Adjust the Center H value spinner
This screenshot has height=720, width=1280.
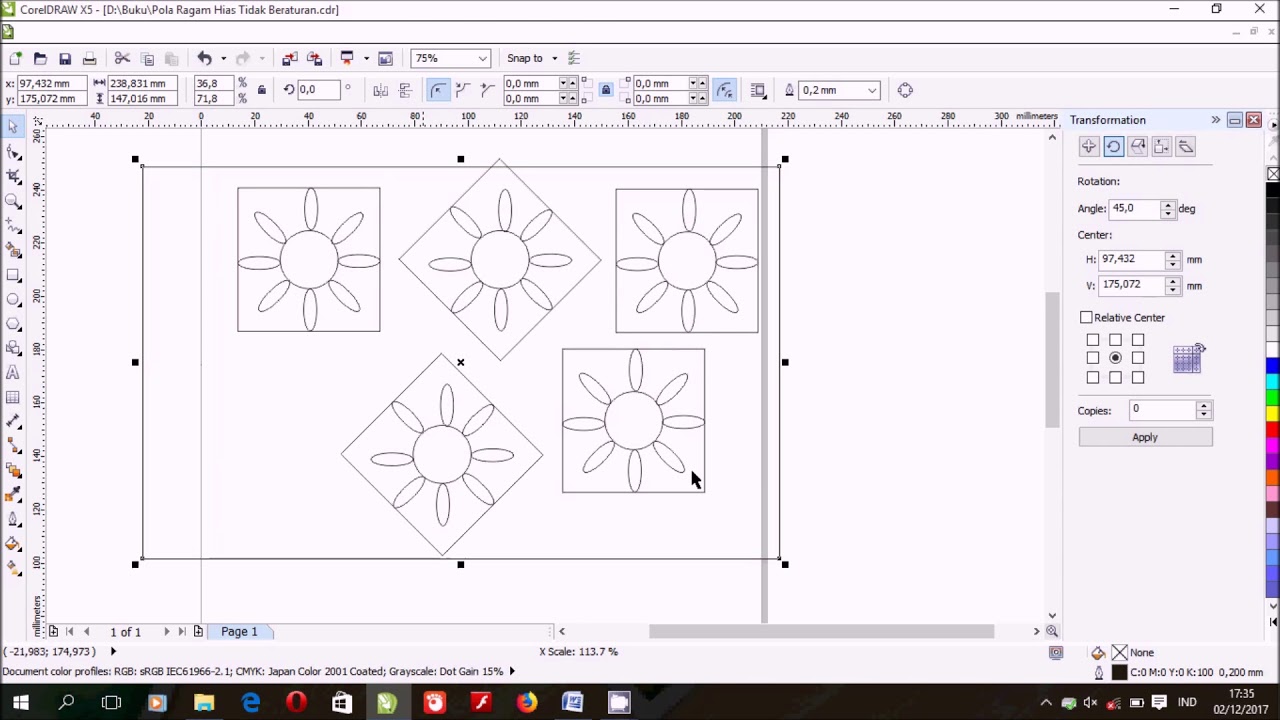(1172, 260)
